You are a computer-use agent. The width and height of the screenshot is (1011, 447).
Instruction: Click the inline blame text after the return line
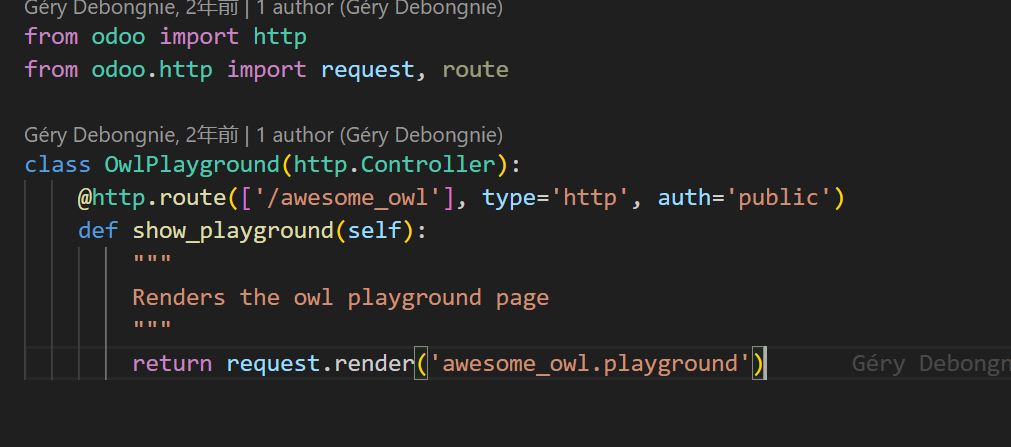(x=931, y=363)
